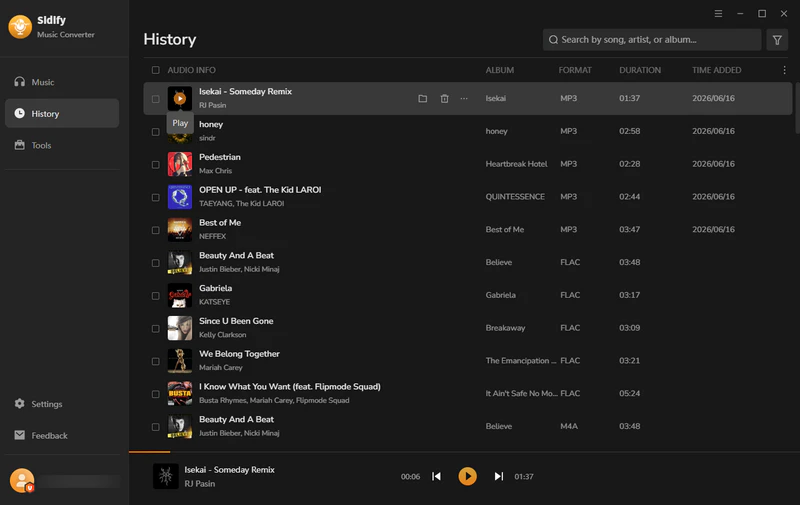
Task: Check the Since U Been Gone checkbox
Action: 156,329
